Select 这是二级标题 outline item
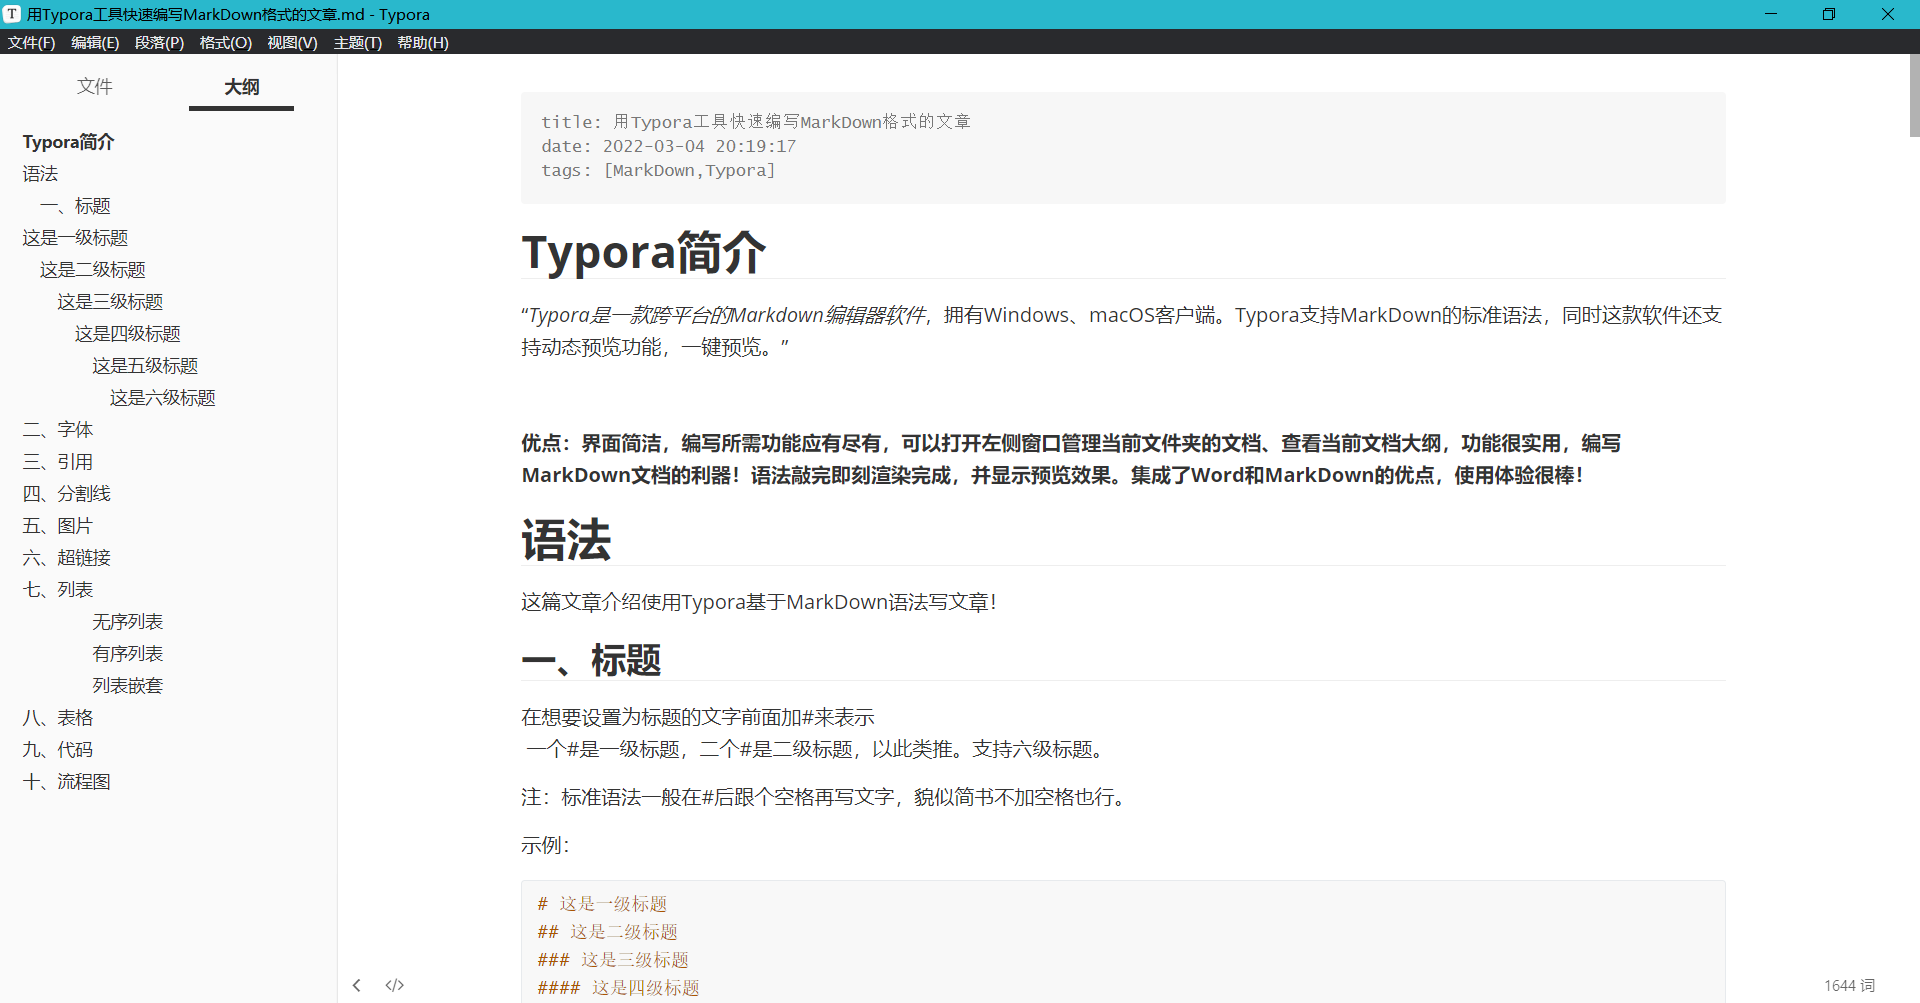Image resolution: width=1920 pixels, height=1003 pixels. (93, 270)
